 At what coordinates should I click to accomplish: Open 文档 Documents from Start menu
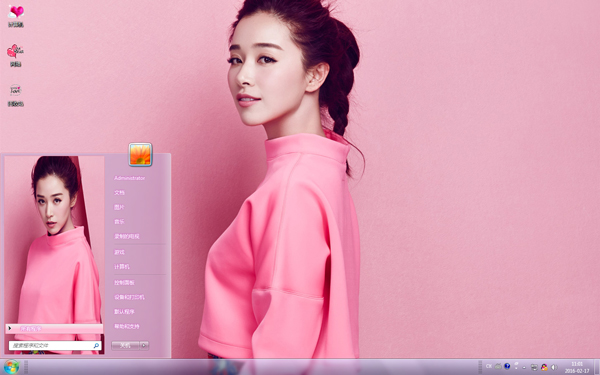(x=119, y=192)
